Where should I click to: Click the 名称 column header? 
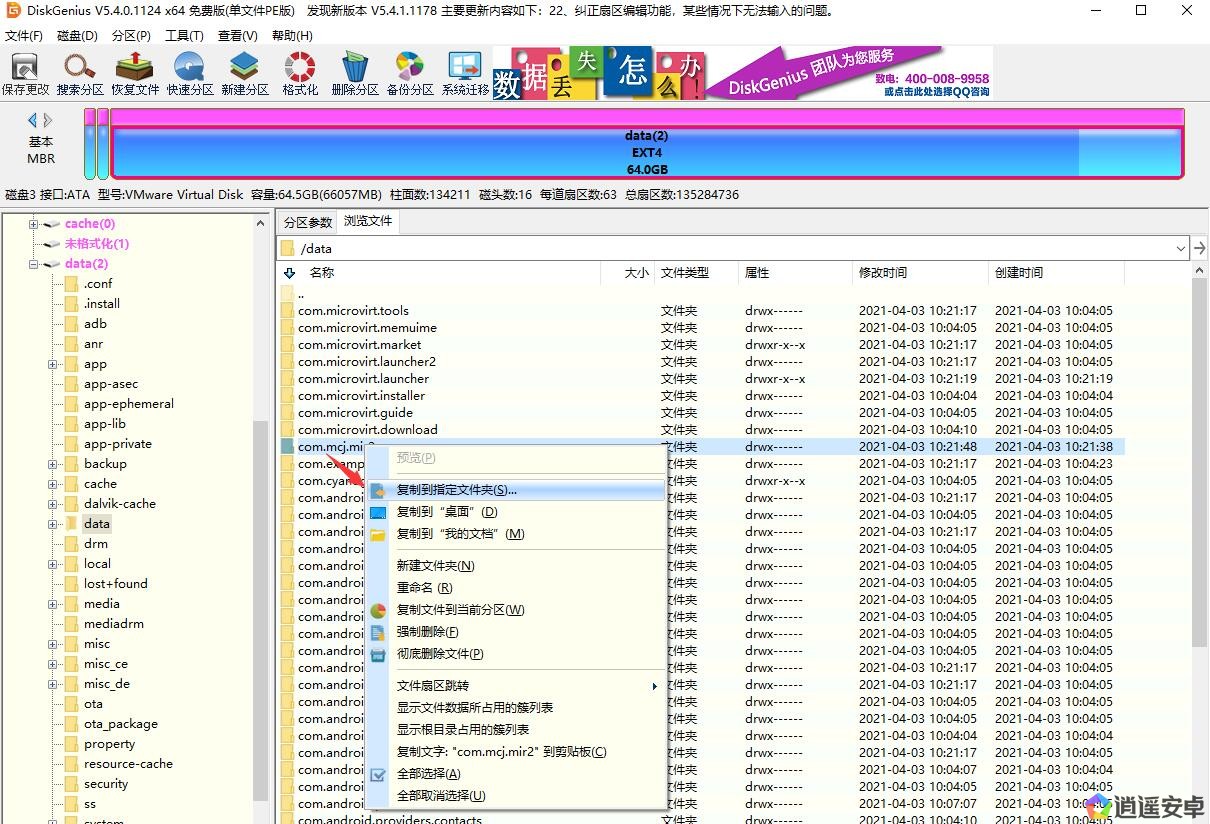pyautogui.click(x=321, y=272)
